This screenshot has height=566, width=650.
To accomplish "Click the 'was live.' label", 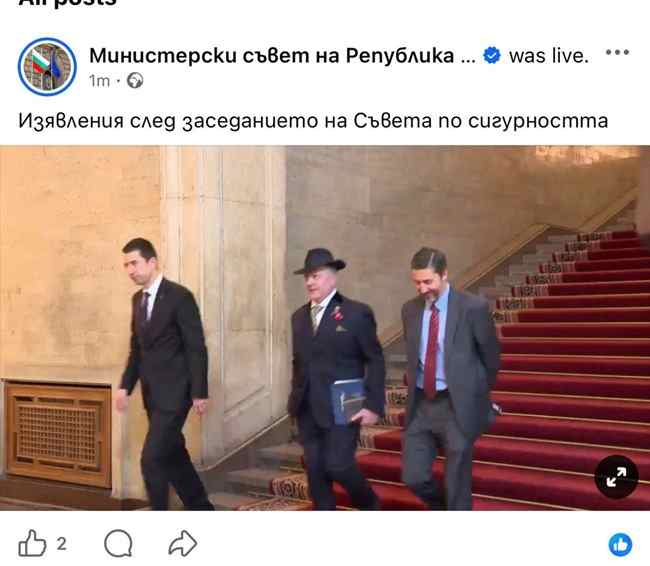I will coord(548,56).
